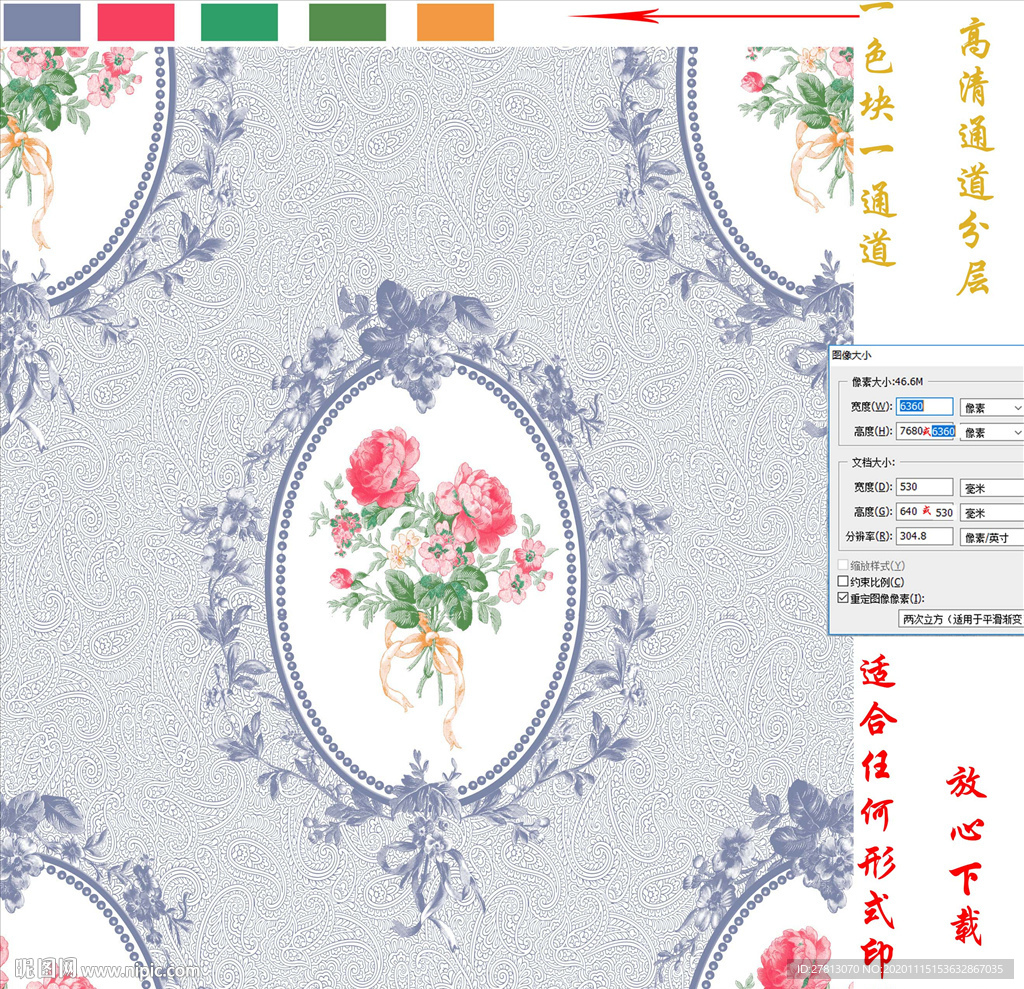Click the resolution field showing 304.8
The width and height of the screenshot is (1024, 989).
[x=924, y=536]
